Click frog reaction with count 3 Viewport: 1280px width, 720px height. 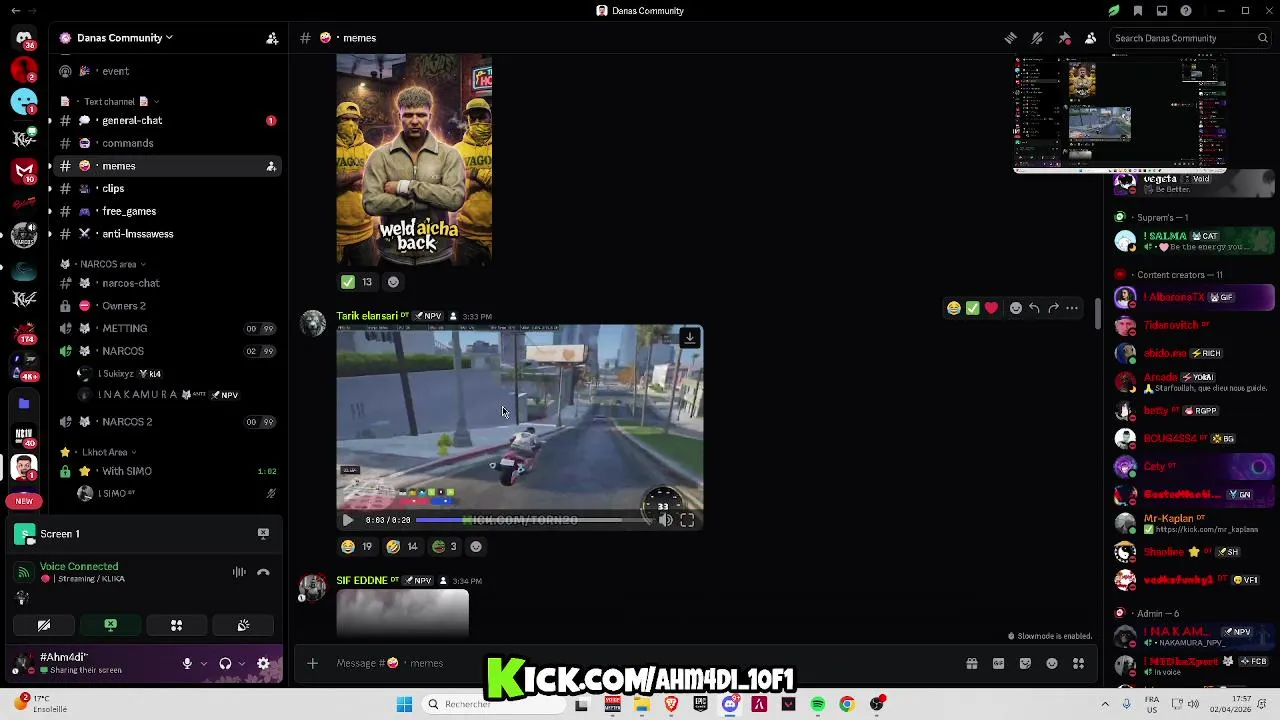click(445, 547)
